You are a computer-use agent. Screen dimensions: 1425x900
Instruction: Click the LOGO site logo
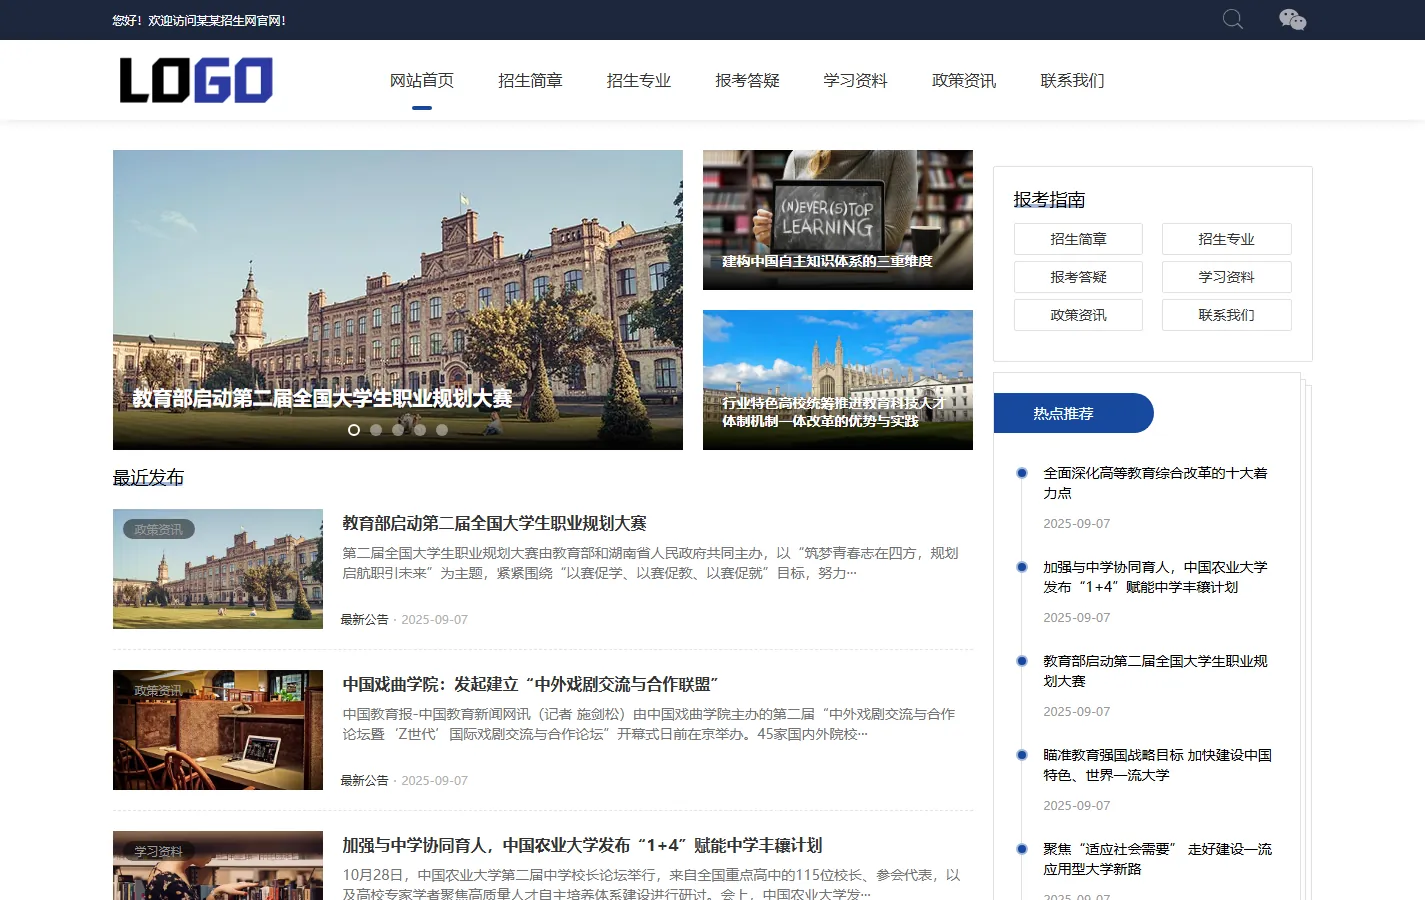[x=196, y=80]
